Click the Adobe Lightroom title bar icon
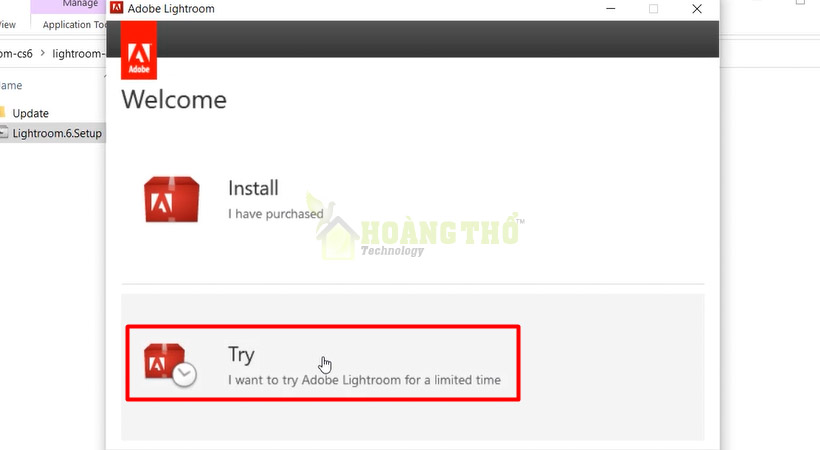This screenshot has height=450, width=820. 117,8
